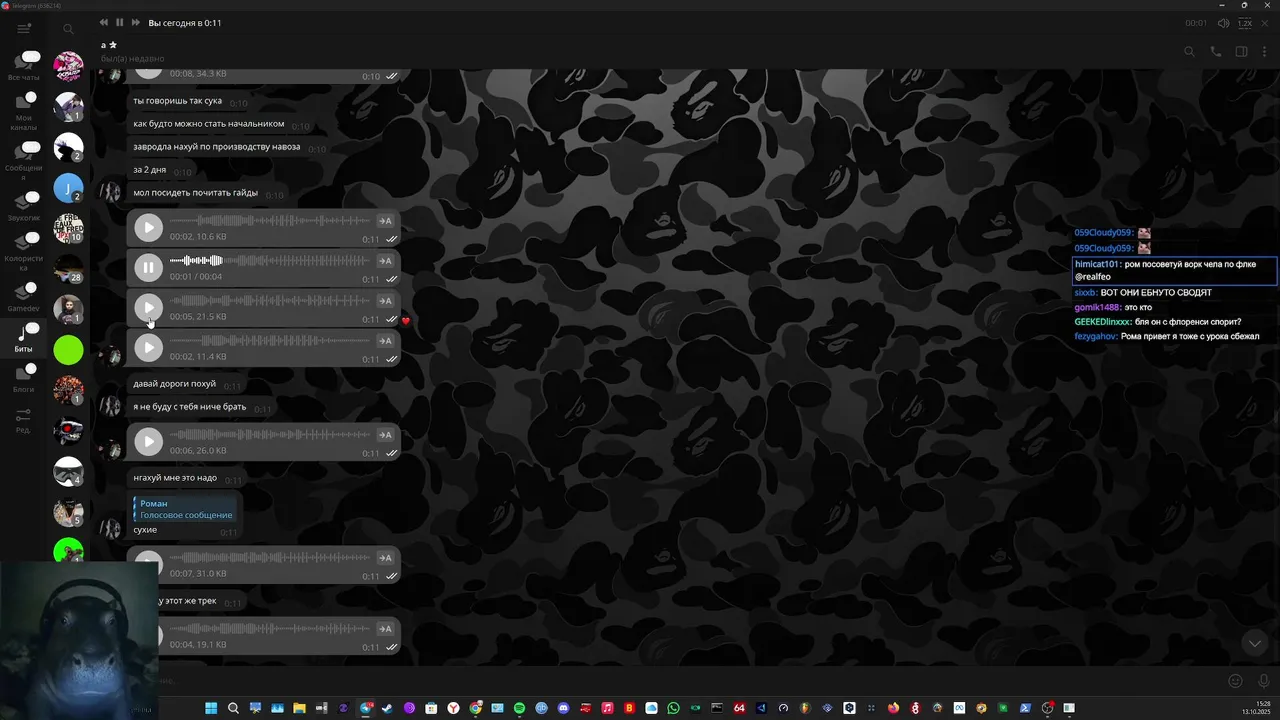Select the 'Мои каналы' folder

(x=24, y=111)
